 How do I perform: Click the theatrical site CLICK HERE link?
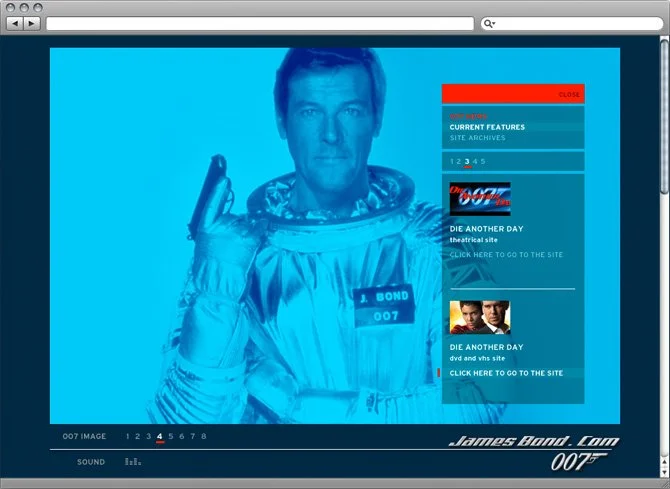(x=506, y=255)
